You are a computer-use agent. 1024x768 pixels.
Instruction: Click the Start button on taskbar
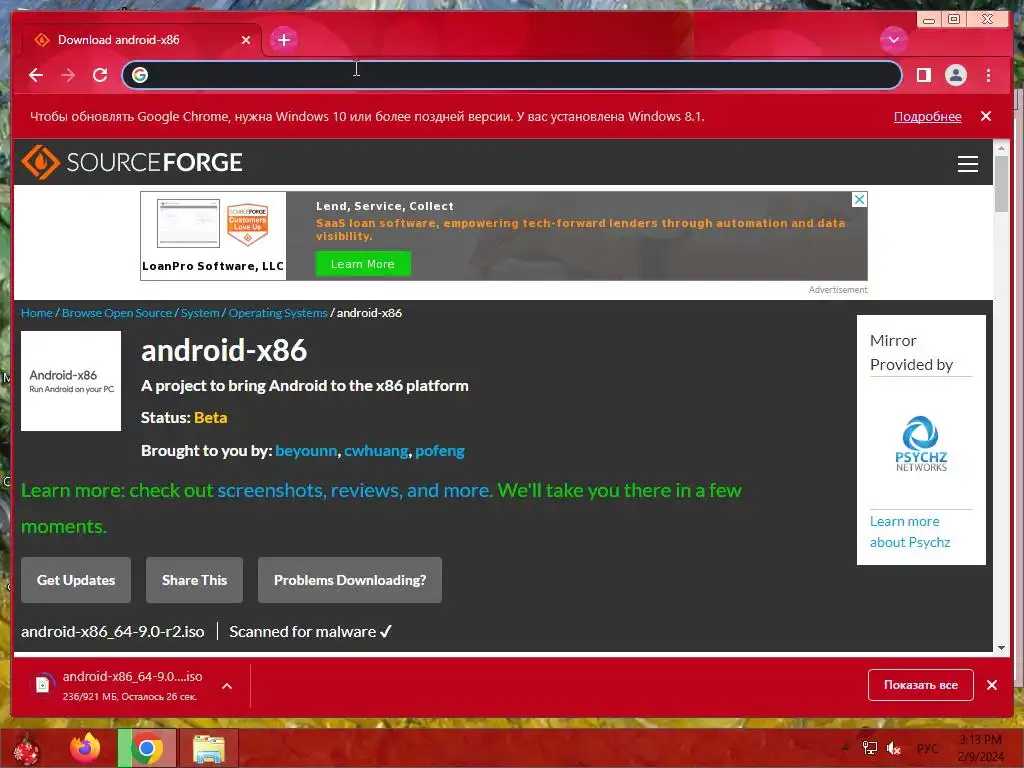[x=27, y=748]
